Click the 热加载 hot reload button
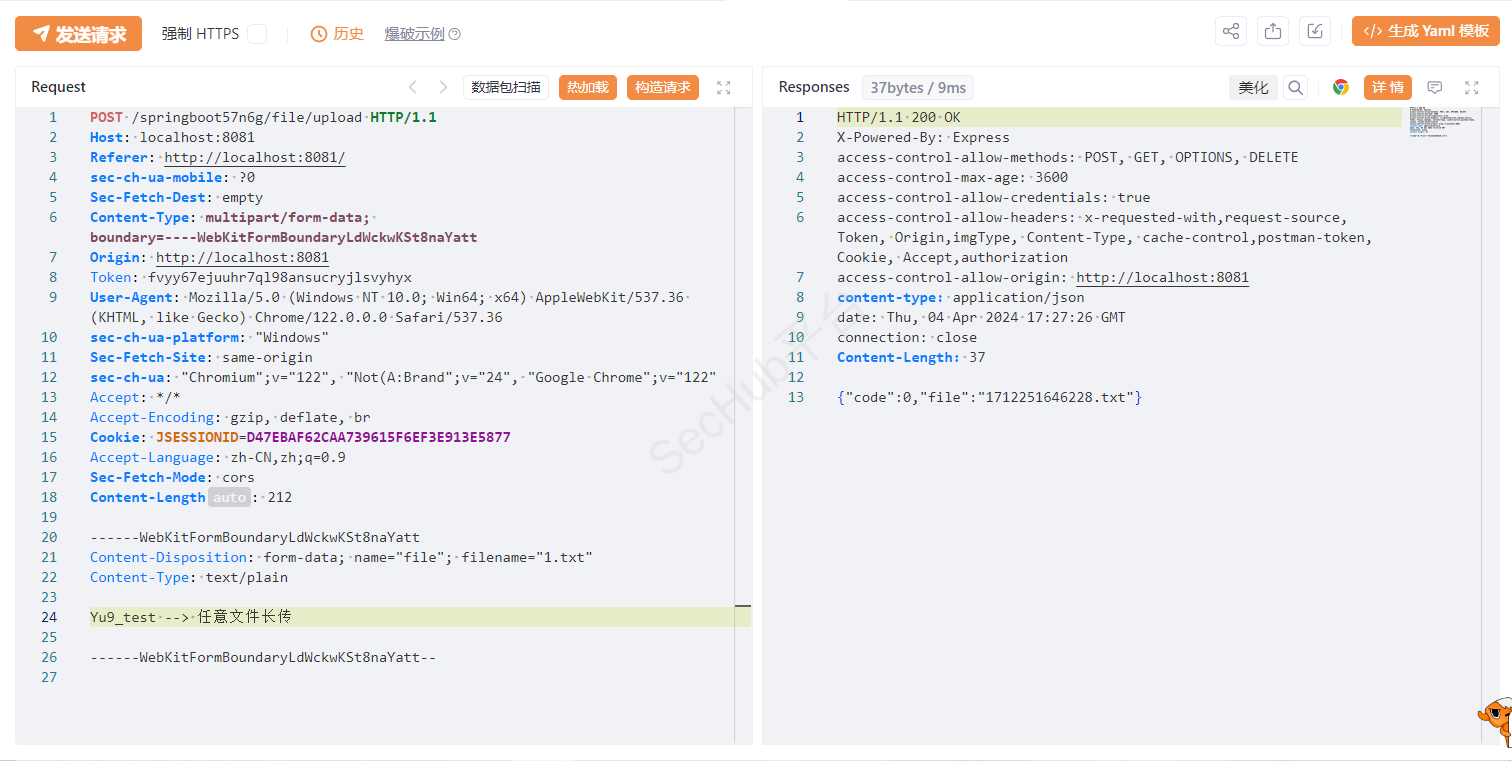Viewport: 1512px width, 761px height. pyautogui.click(x=588, y=88)
